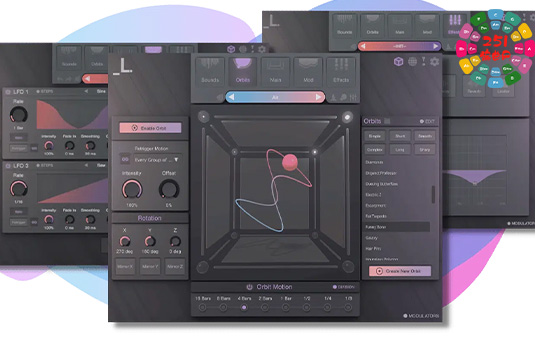Screen dimensions: 535x363
Task: Filter orbits by the Smooth tag
Action: click(x=425, y=136)
